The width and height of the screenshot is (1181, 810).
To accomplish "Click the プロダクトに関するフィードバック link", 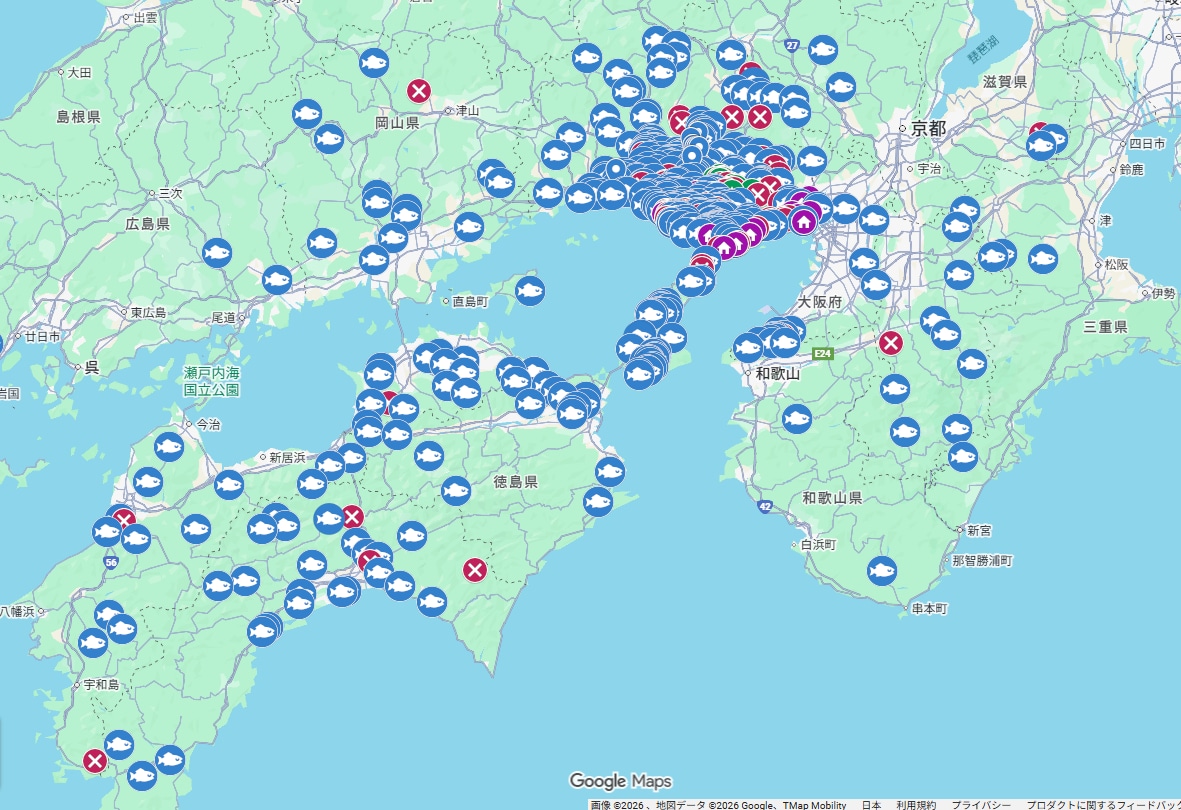I will (1103, 805).
